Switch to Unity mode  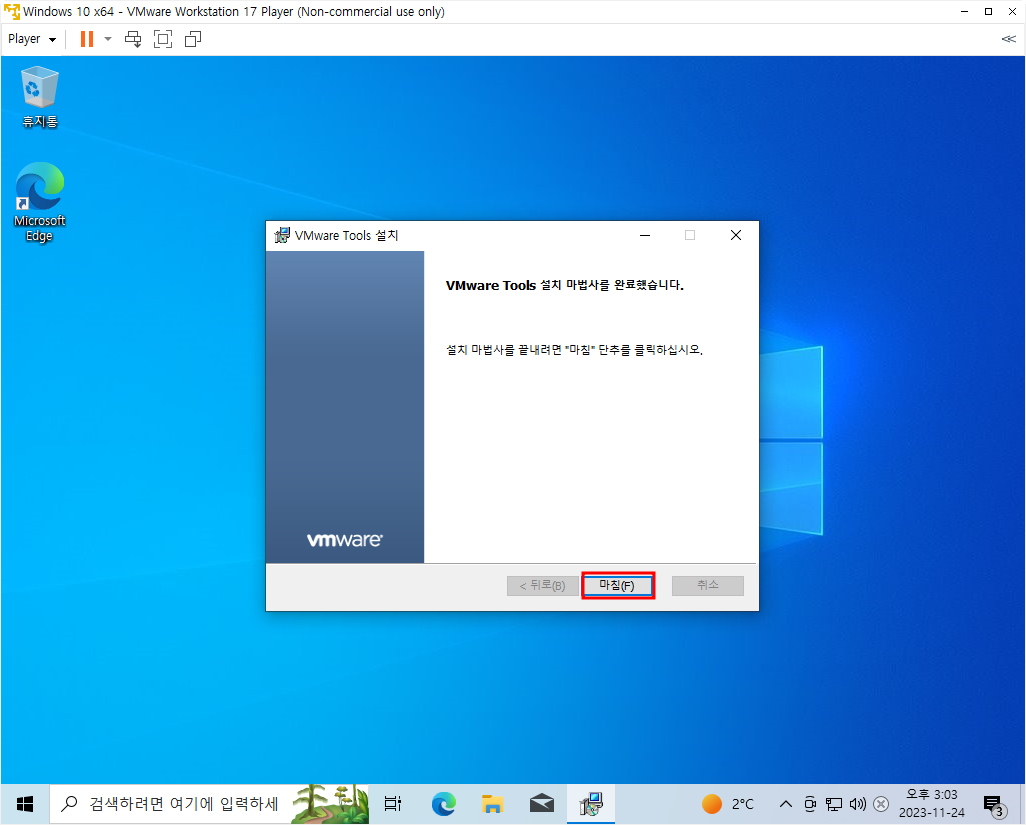(x=193, y=39)
